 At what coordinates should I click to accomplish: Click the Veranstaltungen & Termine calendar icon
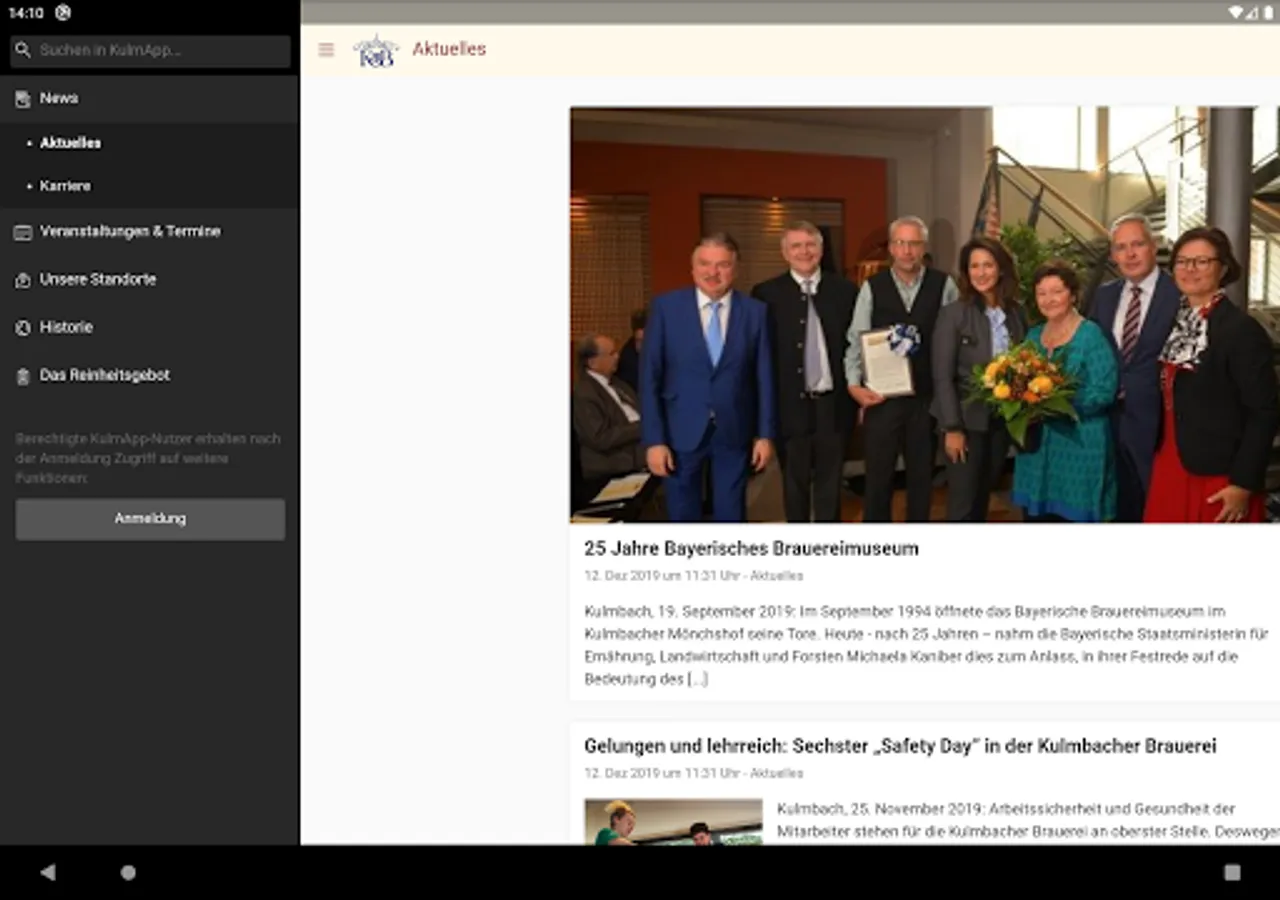click(23, 232)
